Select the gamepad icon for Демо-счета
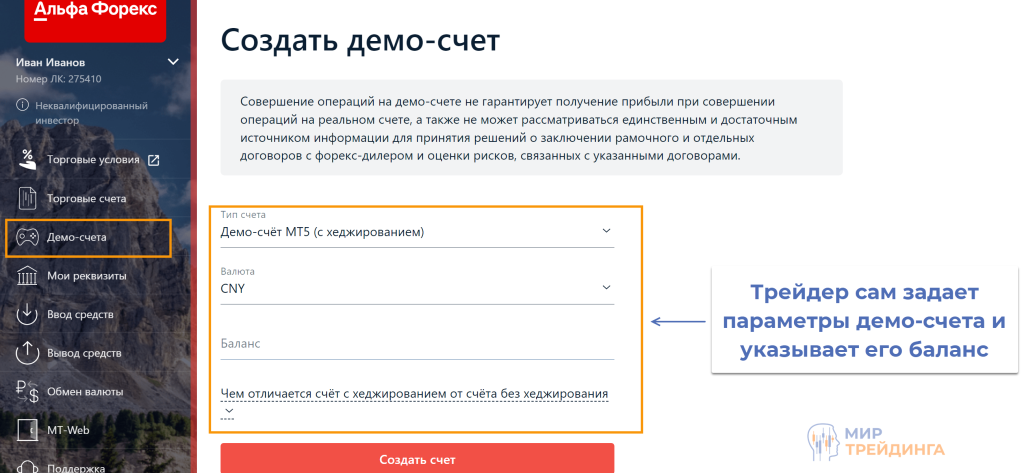1024x473 pixels. point(27,238)
